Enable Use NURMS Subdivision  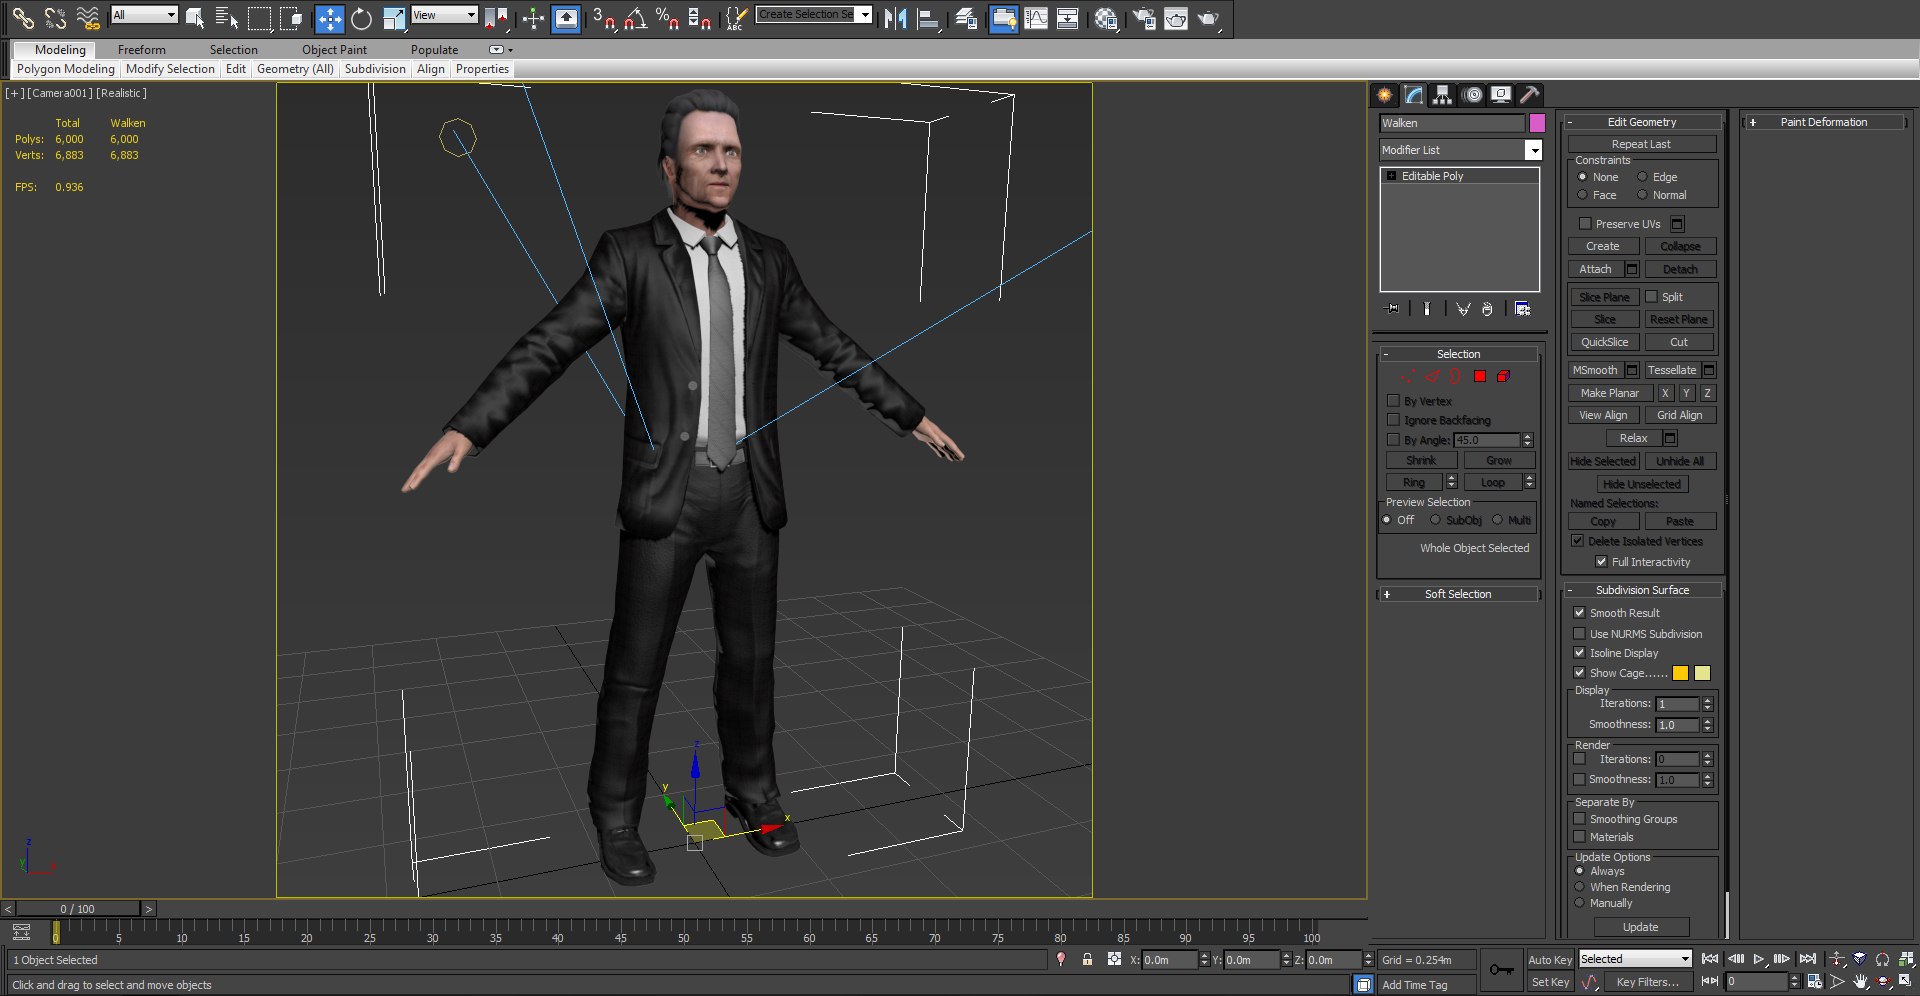point(1579,633)
